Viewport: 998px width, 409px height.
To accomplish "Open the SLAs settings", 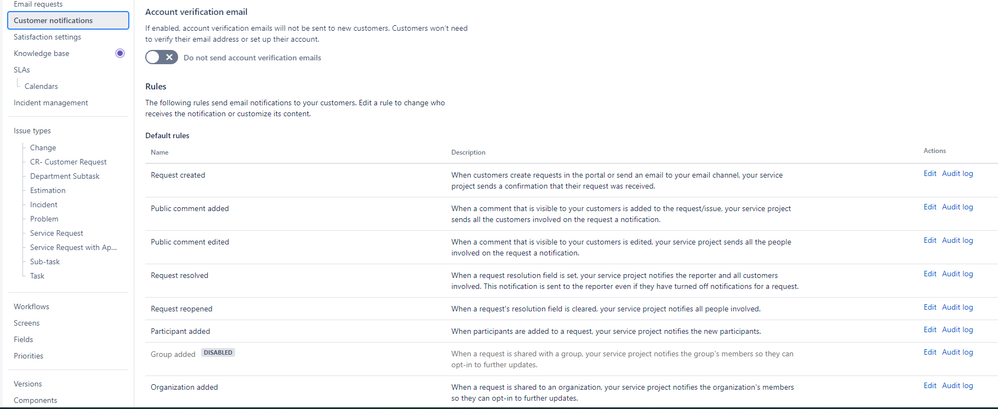I will click(x=22, y=70).
